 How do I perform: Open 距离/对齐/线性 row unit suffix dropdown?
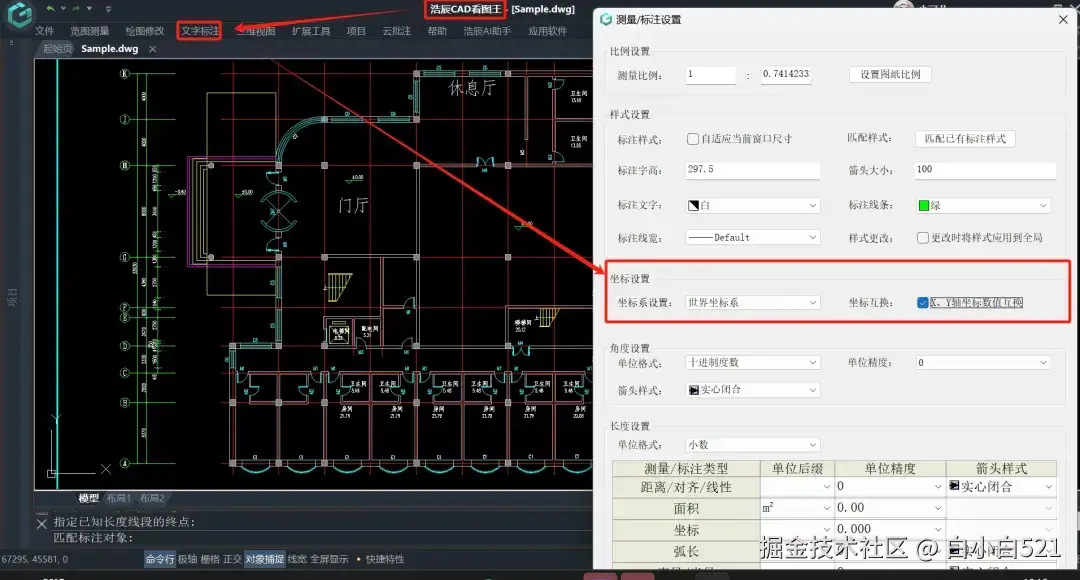797,486
